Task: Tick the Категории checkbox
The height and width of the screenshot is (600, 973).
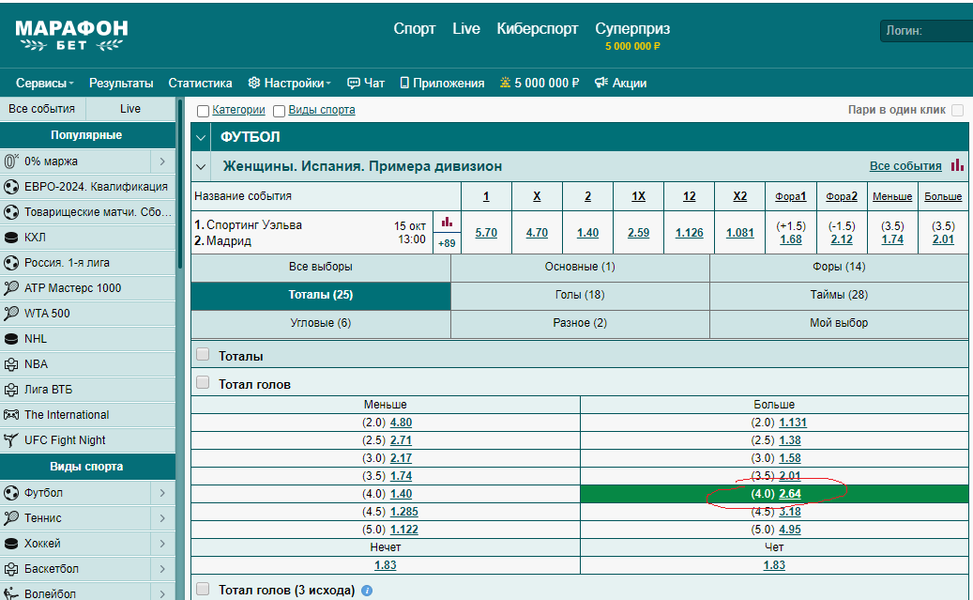Action: (203, 111)
